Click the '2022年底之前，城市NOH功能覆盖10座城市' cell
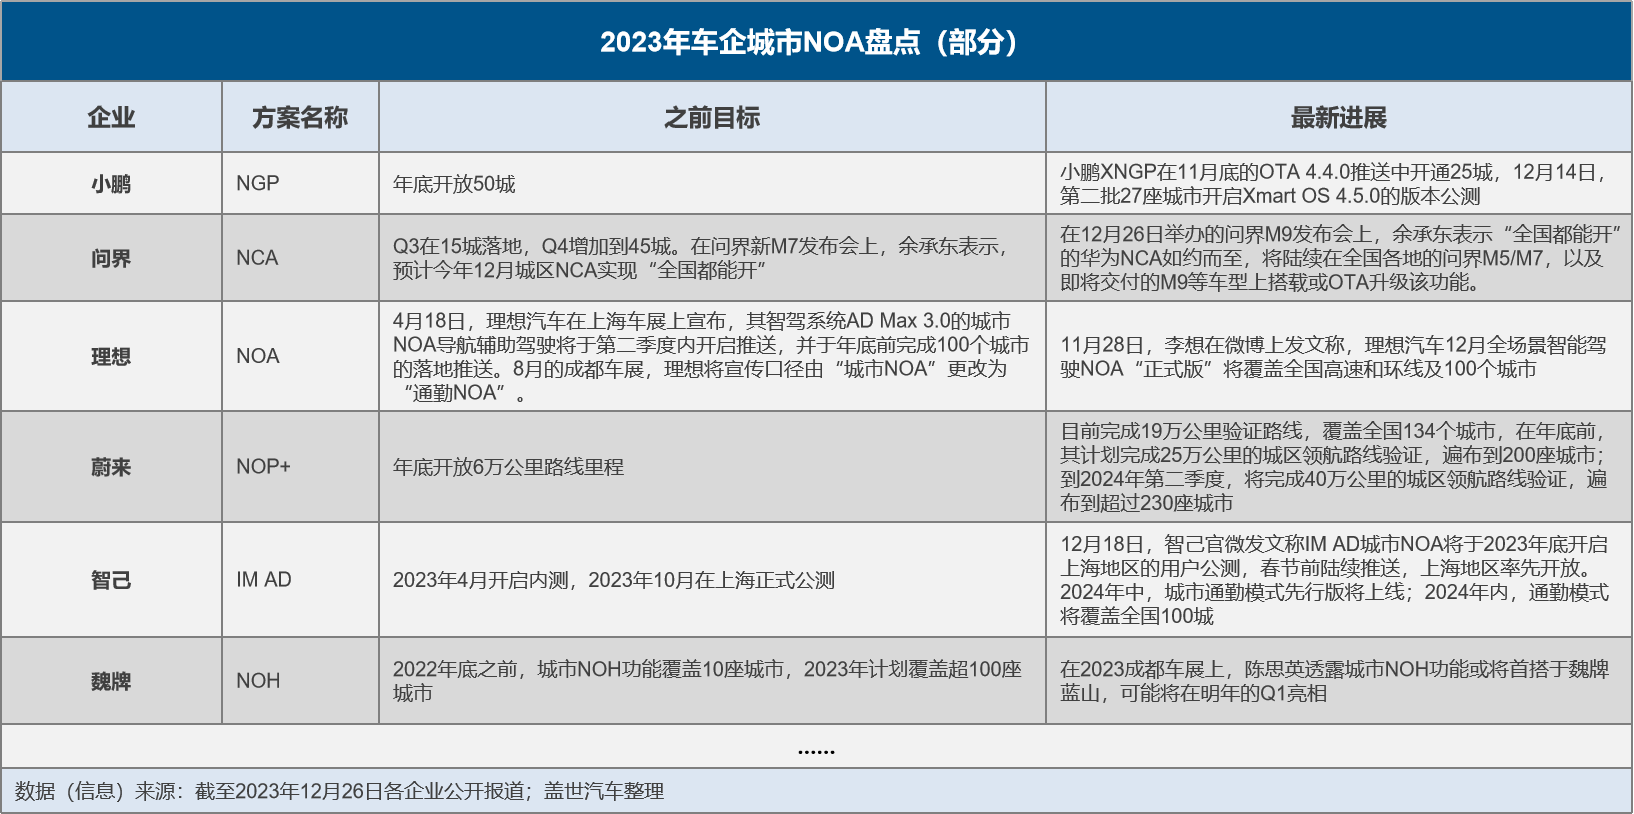1634x814 pixels. coord(712,681)
